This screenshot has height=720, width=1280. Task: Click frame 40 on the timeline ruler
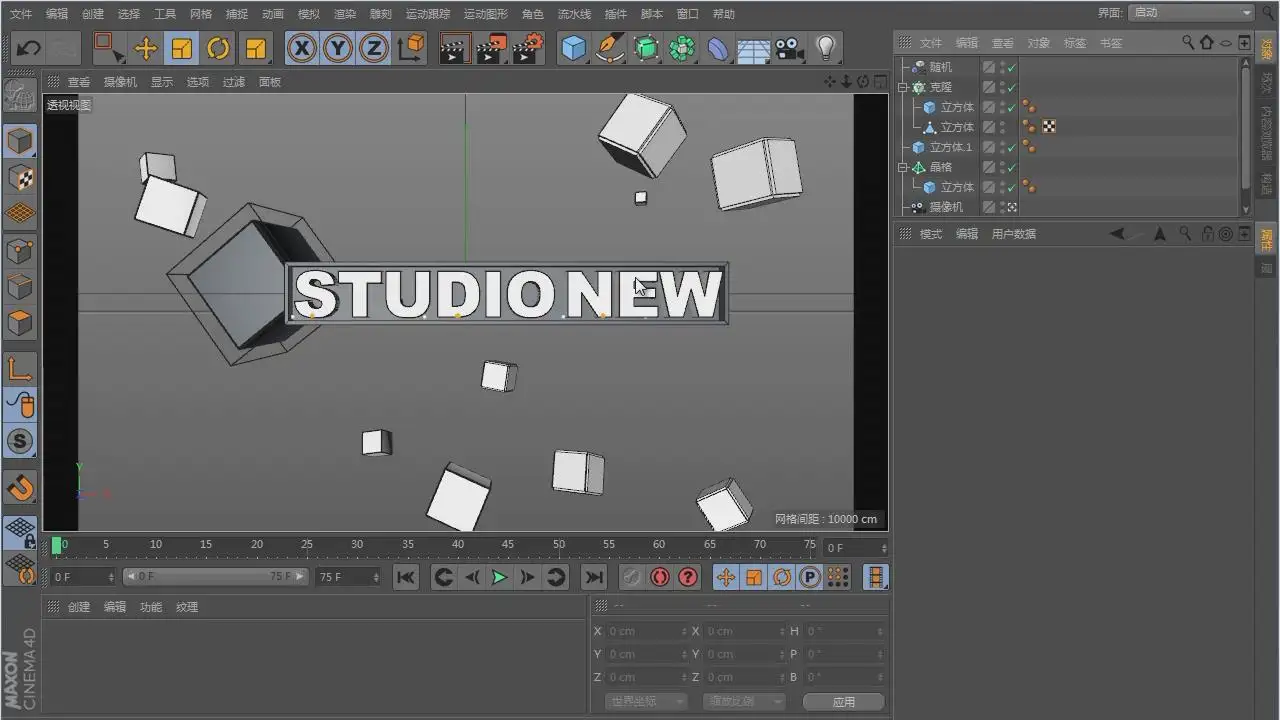point(458,545)
